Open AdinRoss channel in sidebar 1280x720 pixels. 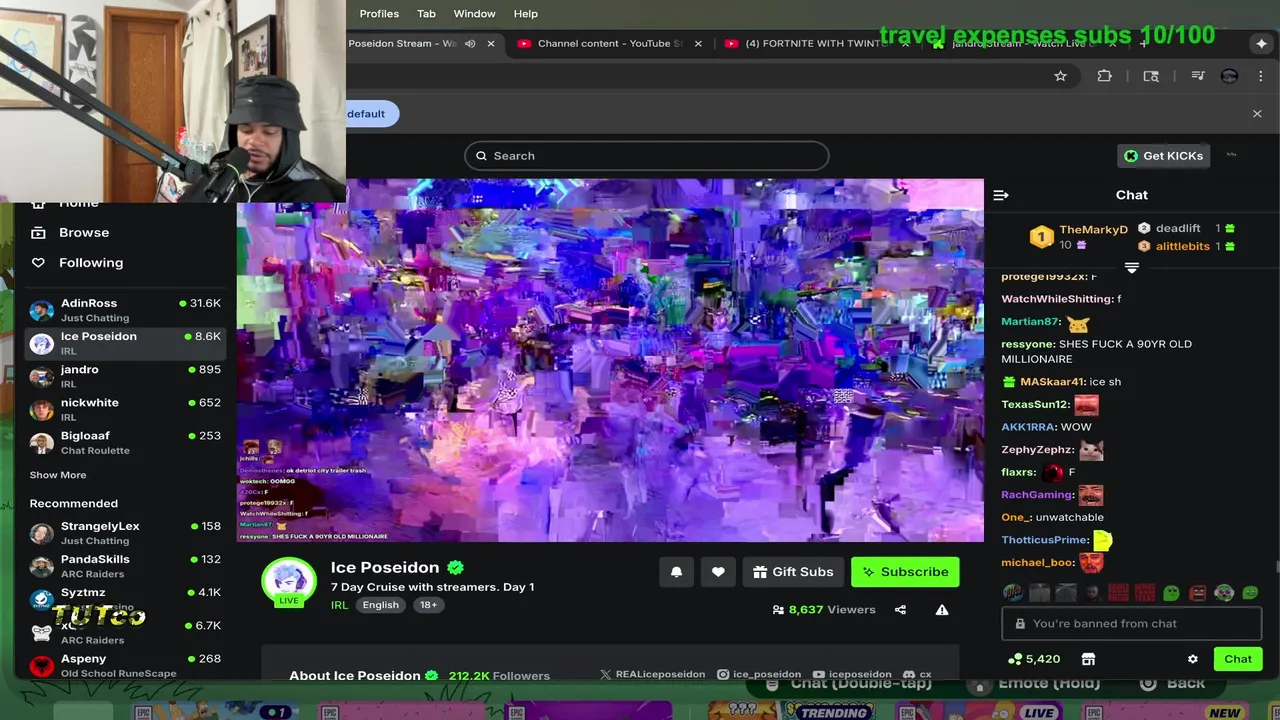coord(125,310)
